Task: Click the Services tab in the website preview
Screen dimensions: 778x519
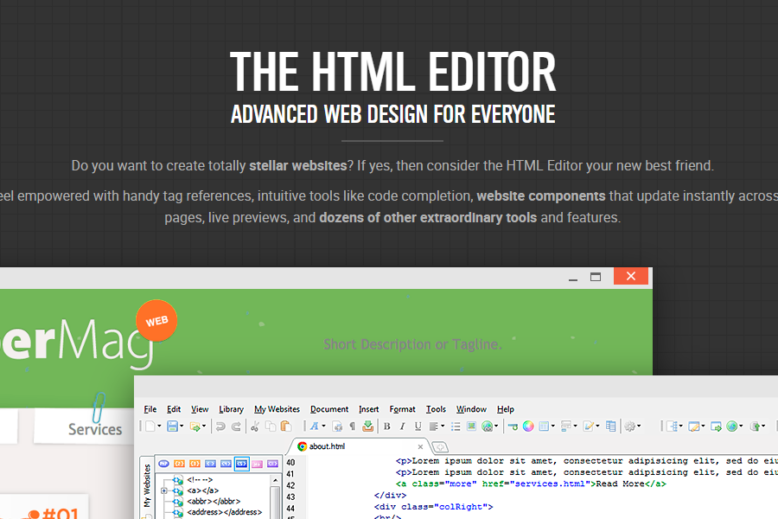Action: (x=95, y=429)
